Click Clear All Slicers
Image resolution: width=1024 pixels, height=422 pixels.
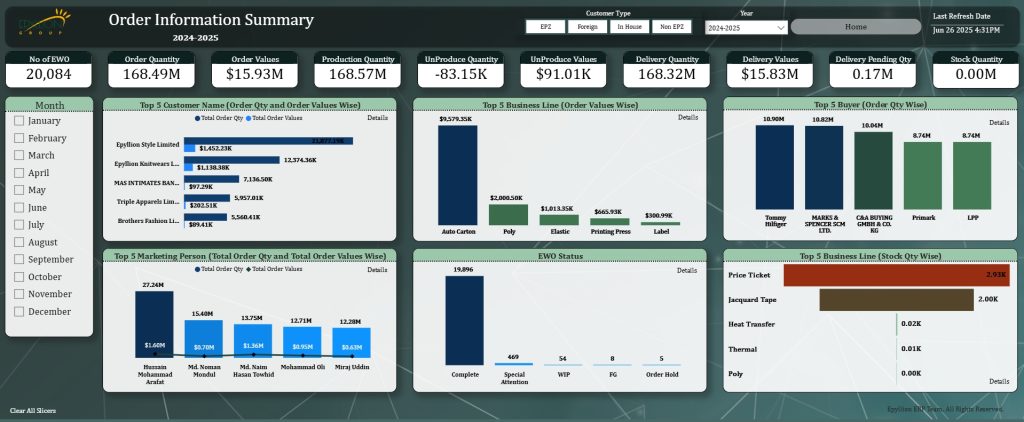click(x=33, y=411)
